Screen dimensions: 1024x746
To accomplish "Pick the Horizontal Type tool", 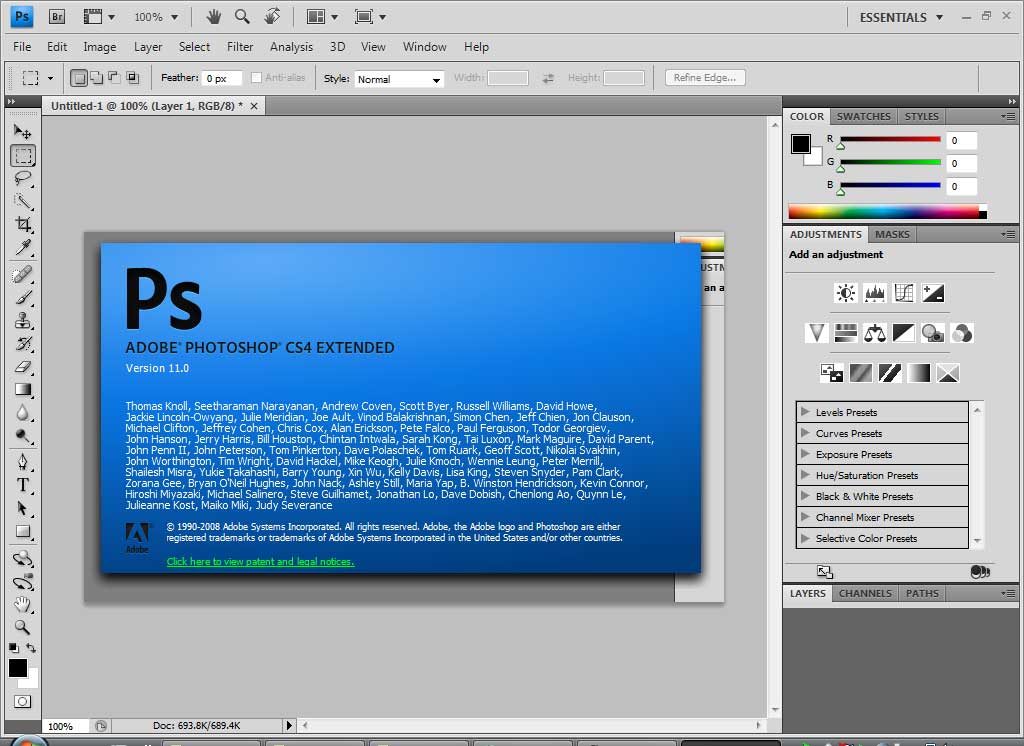I will pos(23,485).
